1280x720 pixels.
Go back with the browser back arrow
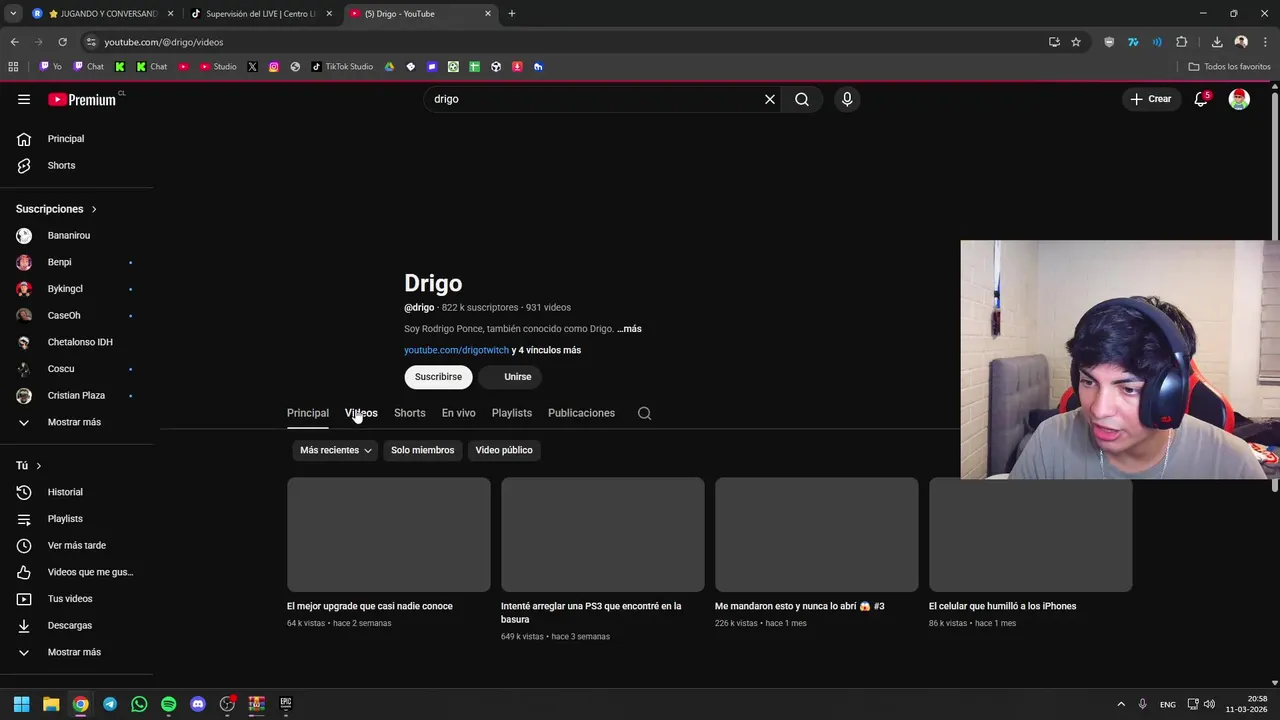point(14,42)
